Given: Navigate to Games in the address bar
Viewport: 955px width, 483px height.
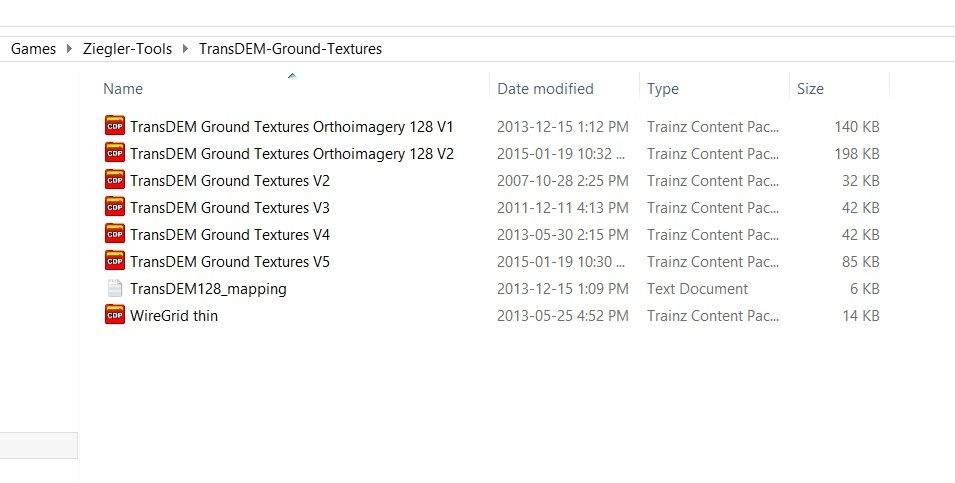Looking at the screenshot, I should pos(33,48).
